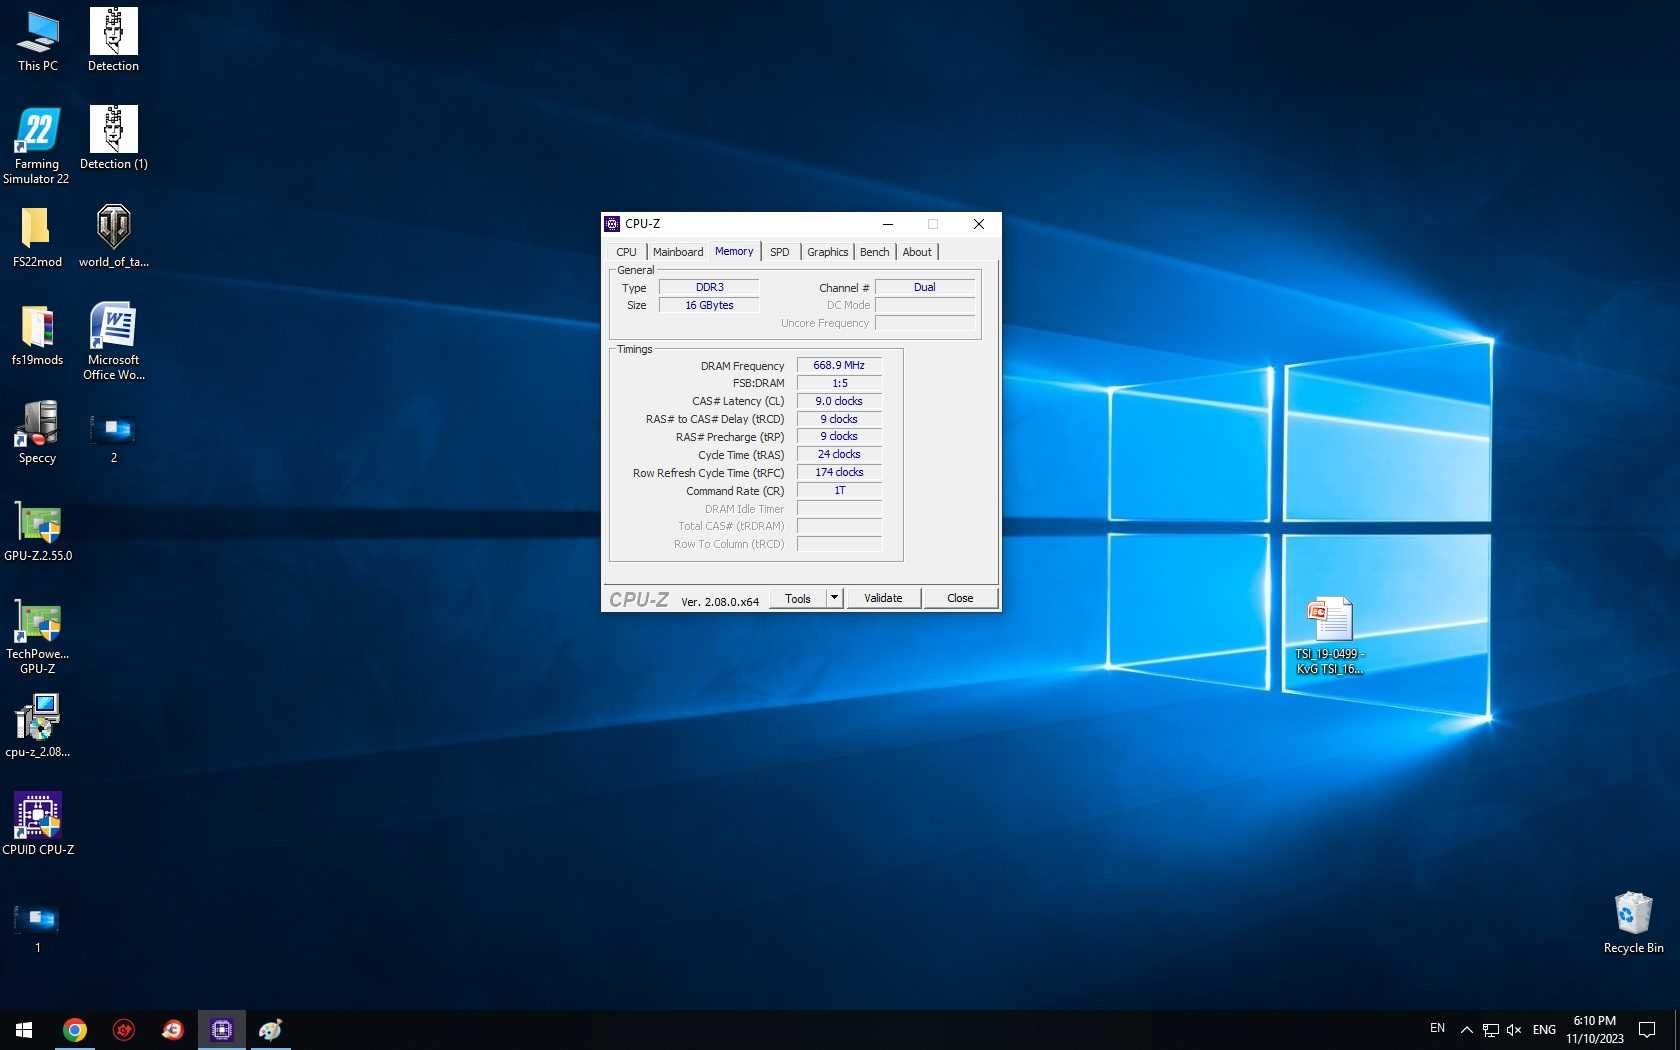
Task: Click the Channel # field Dual
Action: click(925, 287)
